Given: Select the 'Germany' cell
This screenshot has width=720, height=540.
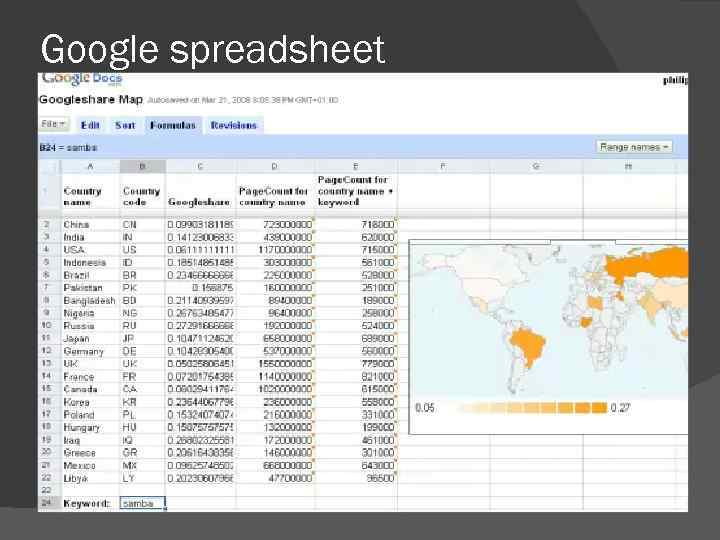Looking at the screenshot, I should 90,351.
